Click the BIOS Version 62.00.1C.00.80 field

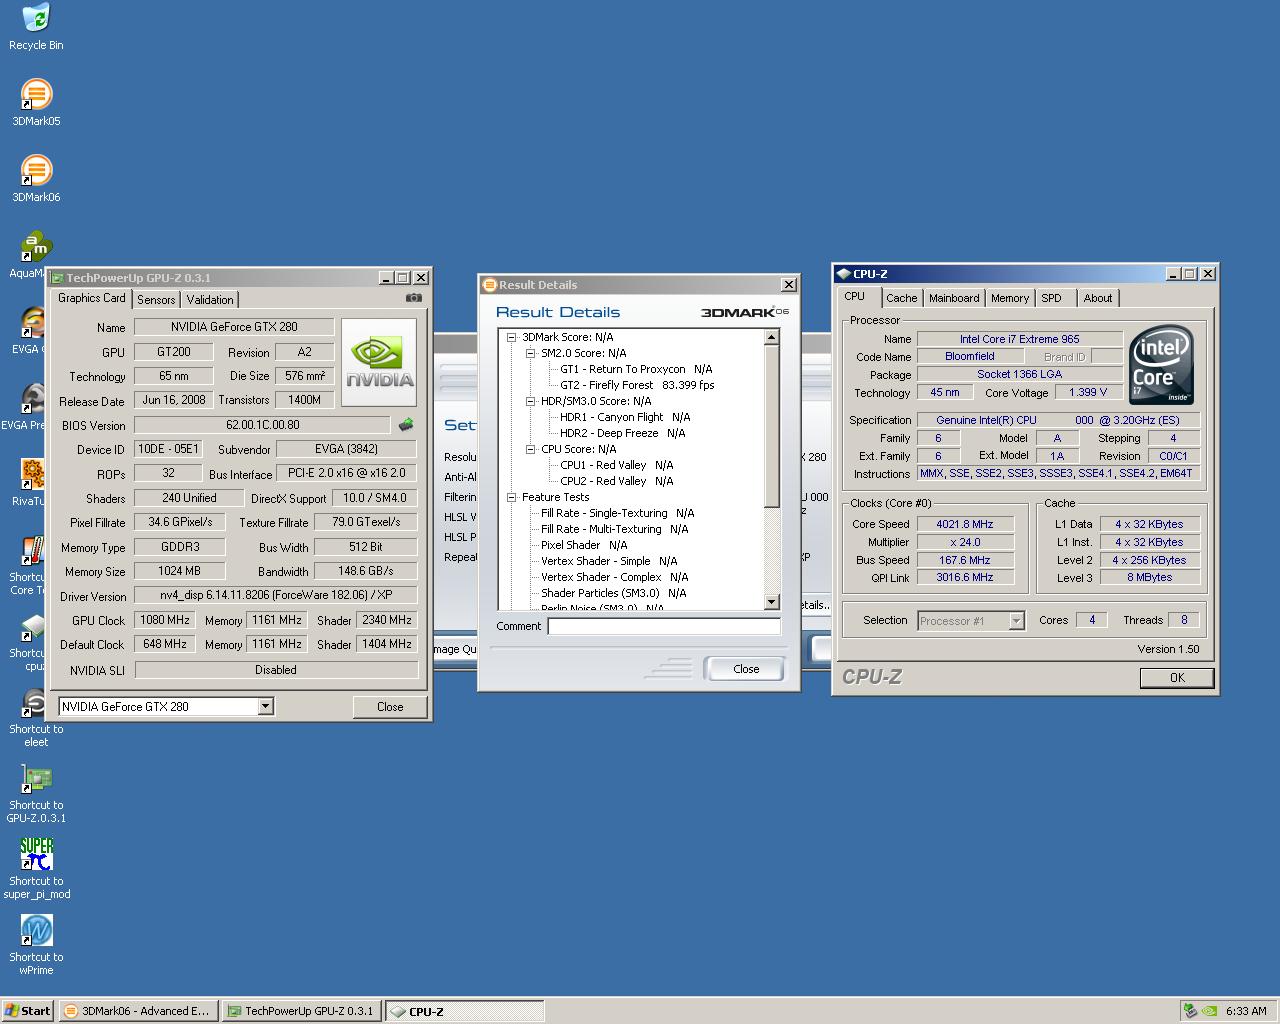(262, 425)
